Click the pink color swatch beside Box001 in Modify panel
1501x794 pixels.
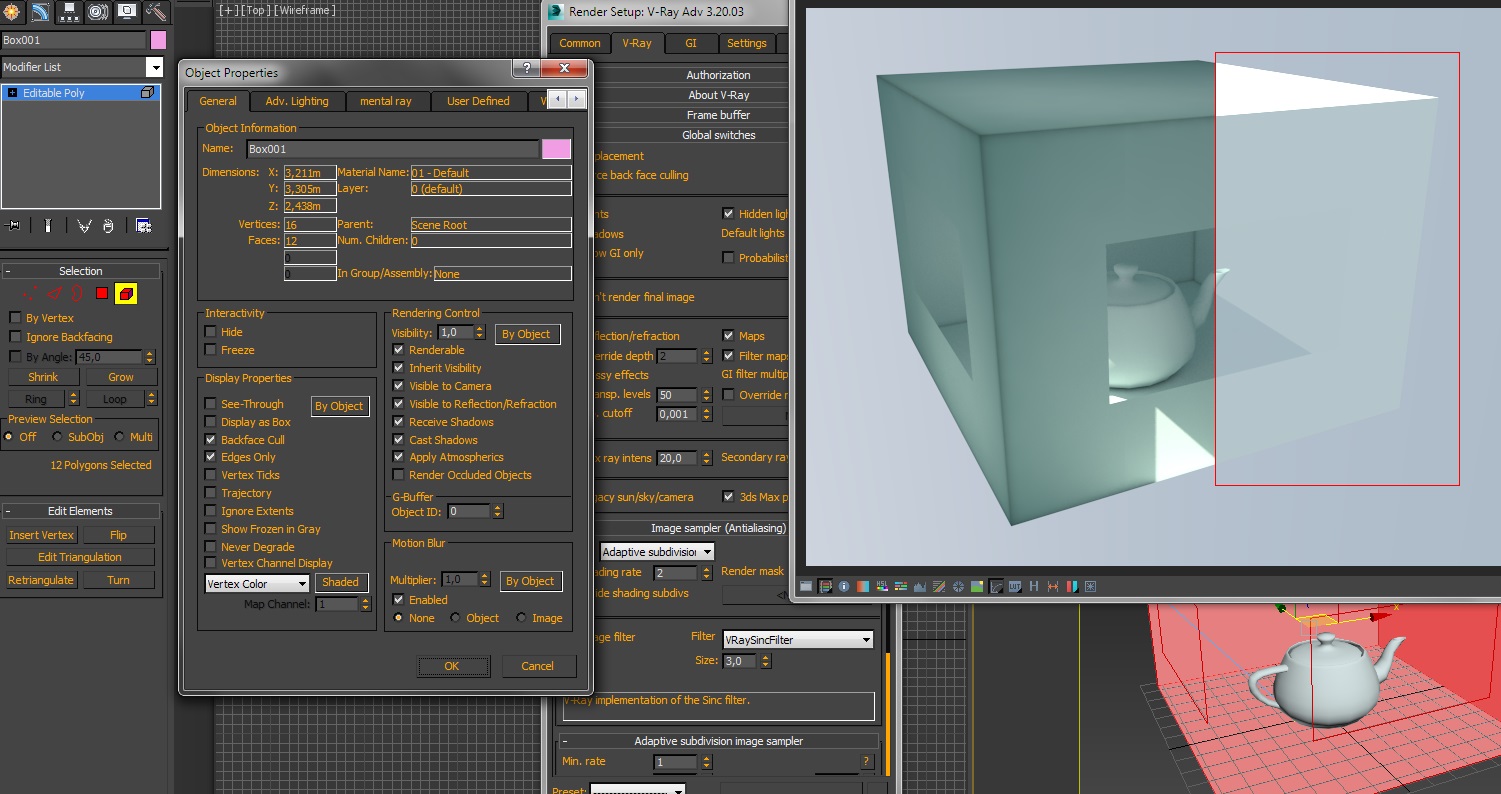point(158,40)
